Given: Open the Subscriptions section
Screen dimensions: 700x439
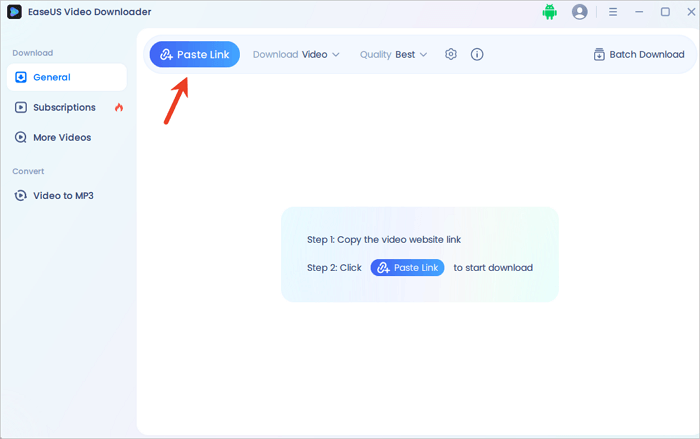Looking at the screenshot, I should pyautogui.click(x=64, y=107).
